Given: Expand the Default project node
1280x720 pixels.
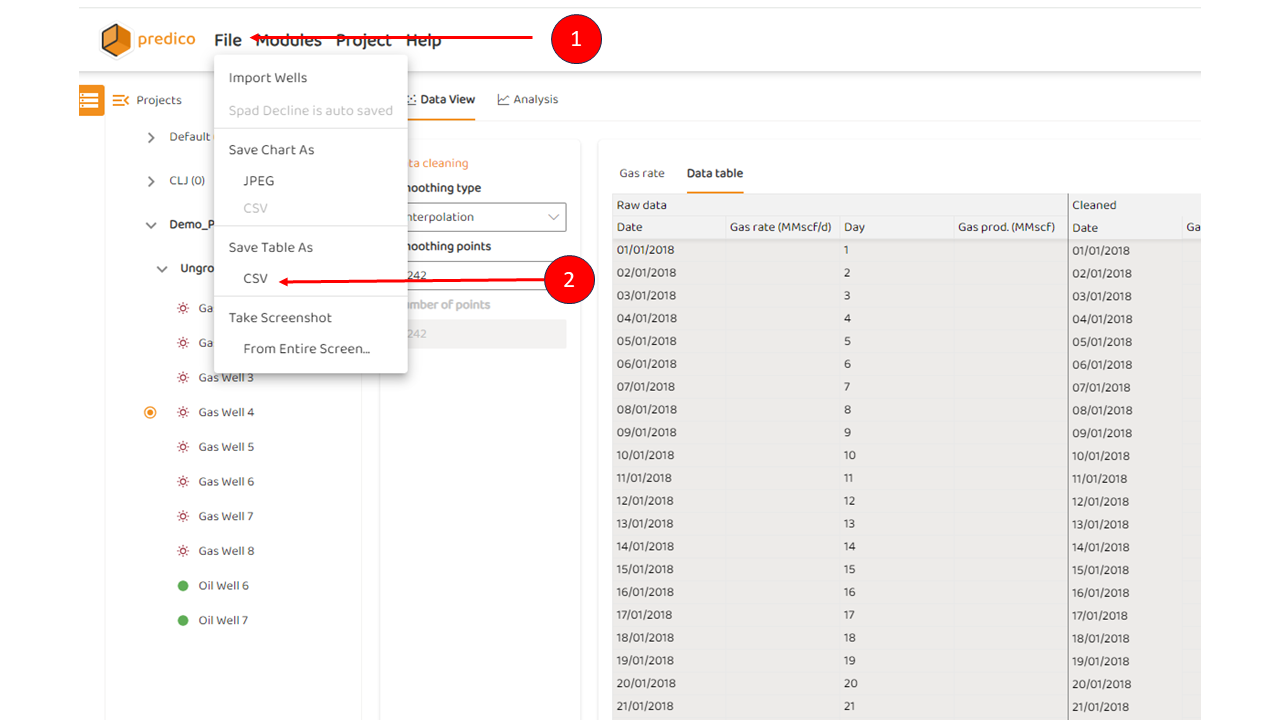Looking at the screenshot, I should click(x=151, y=137).
